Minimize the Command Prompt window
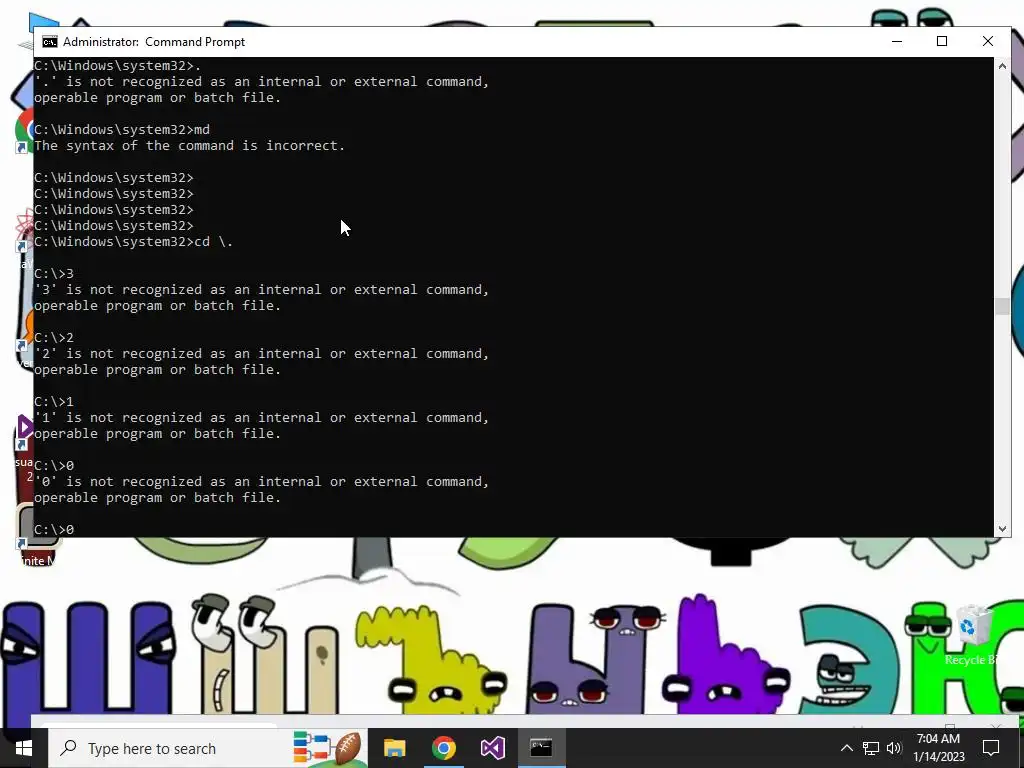This screenshot has height=768, width=1024. click(897, 41)
